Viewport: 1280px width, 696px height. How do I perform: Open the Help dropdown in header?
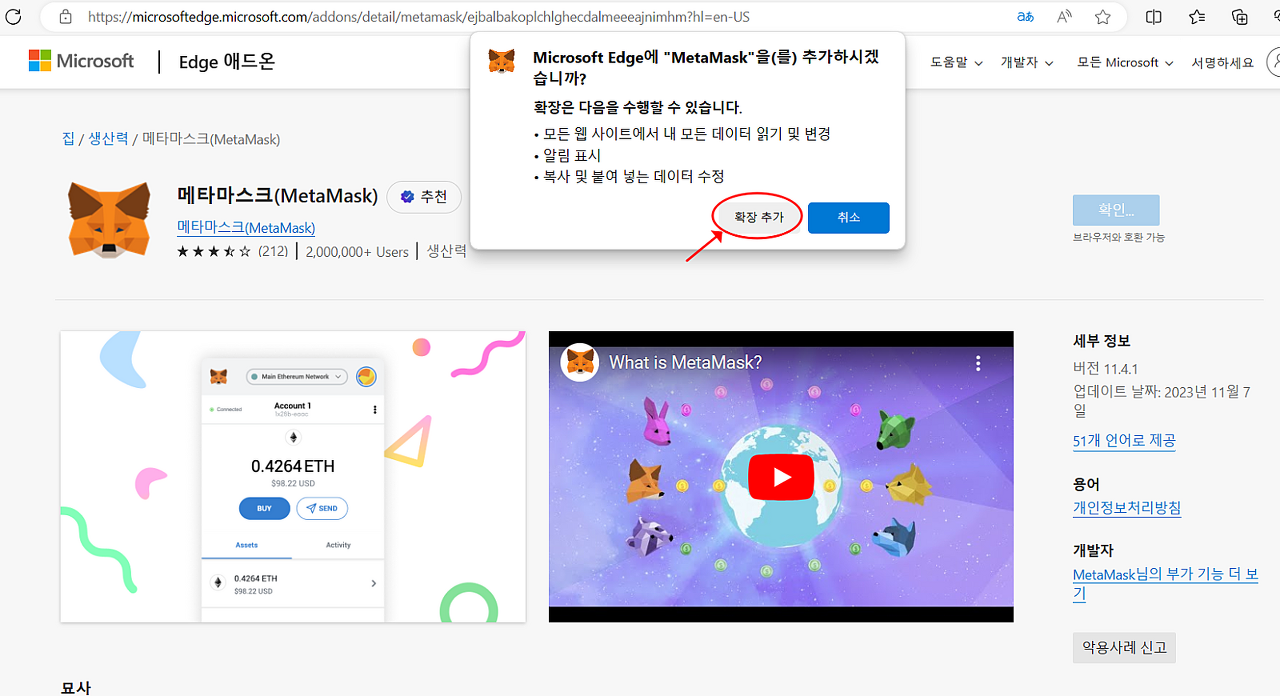[x=956, y=62]
